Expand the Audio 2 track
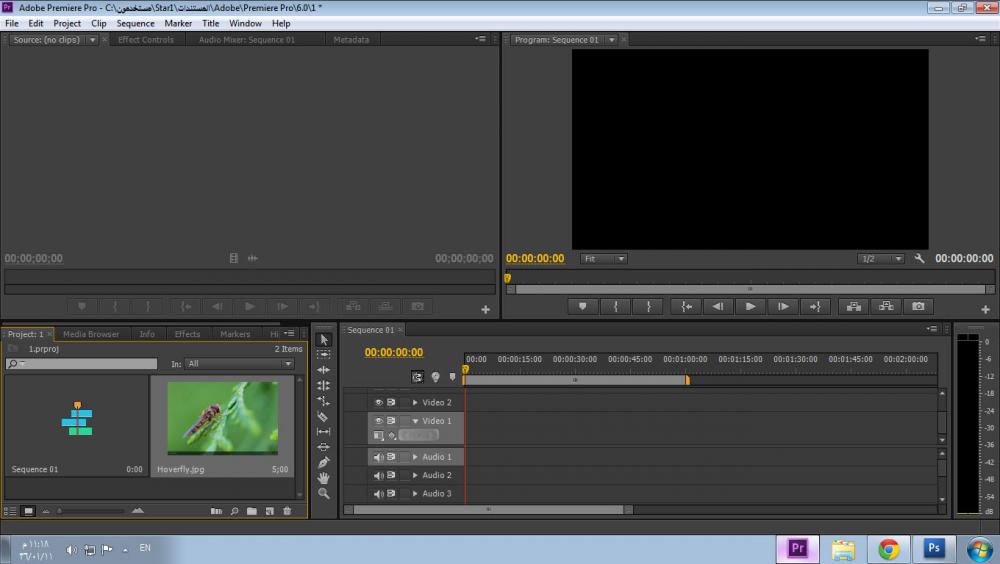The image size is (1000, 564). (415, 475)
